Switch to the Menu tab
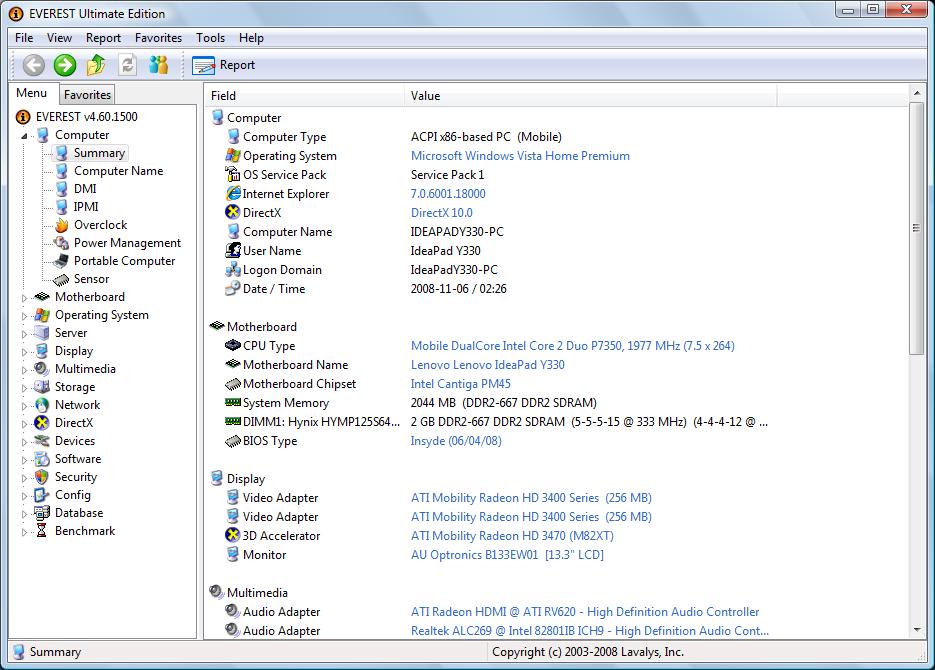Image resolution: width=935 pixels, height=670 pixels. tap(32, 93)
